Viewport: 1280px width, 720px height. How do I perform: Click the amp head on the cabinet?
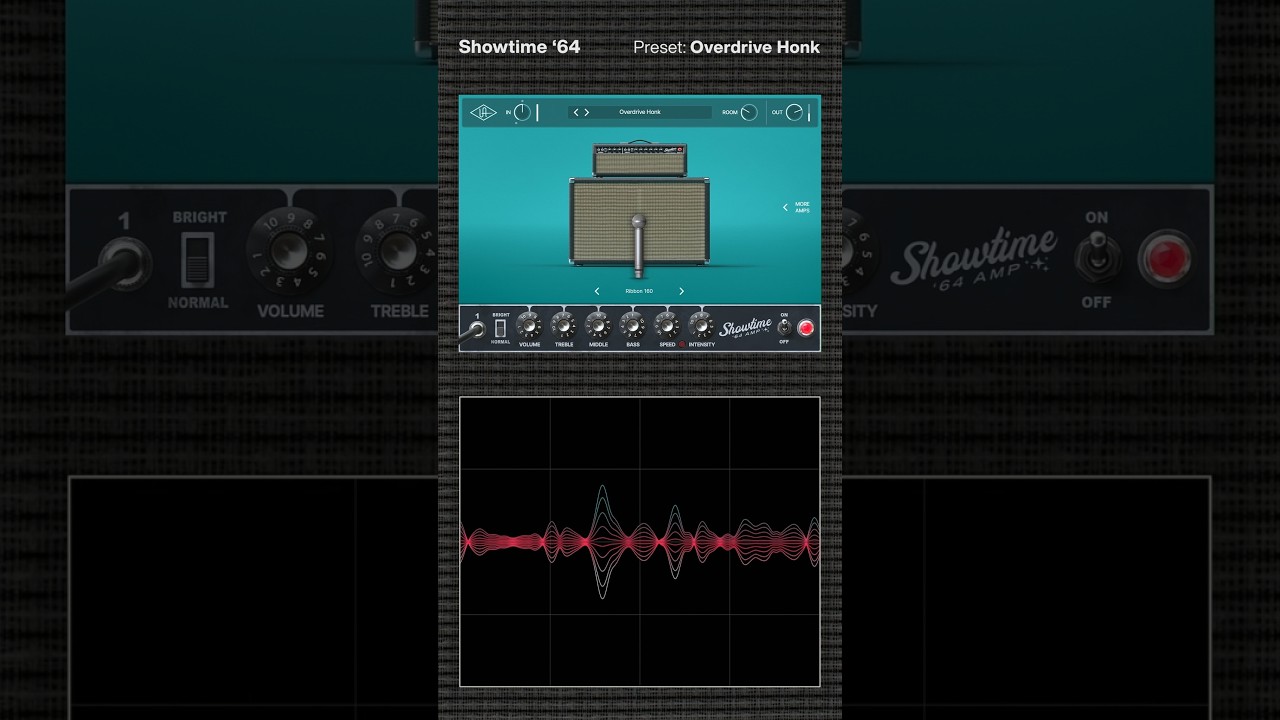click(x=639, y=160)
